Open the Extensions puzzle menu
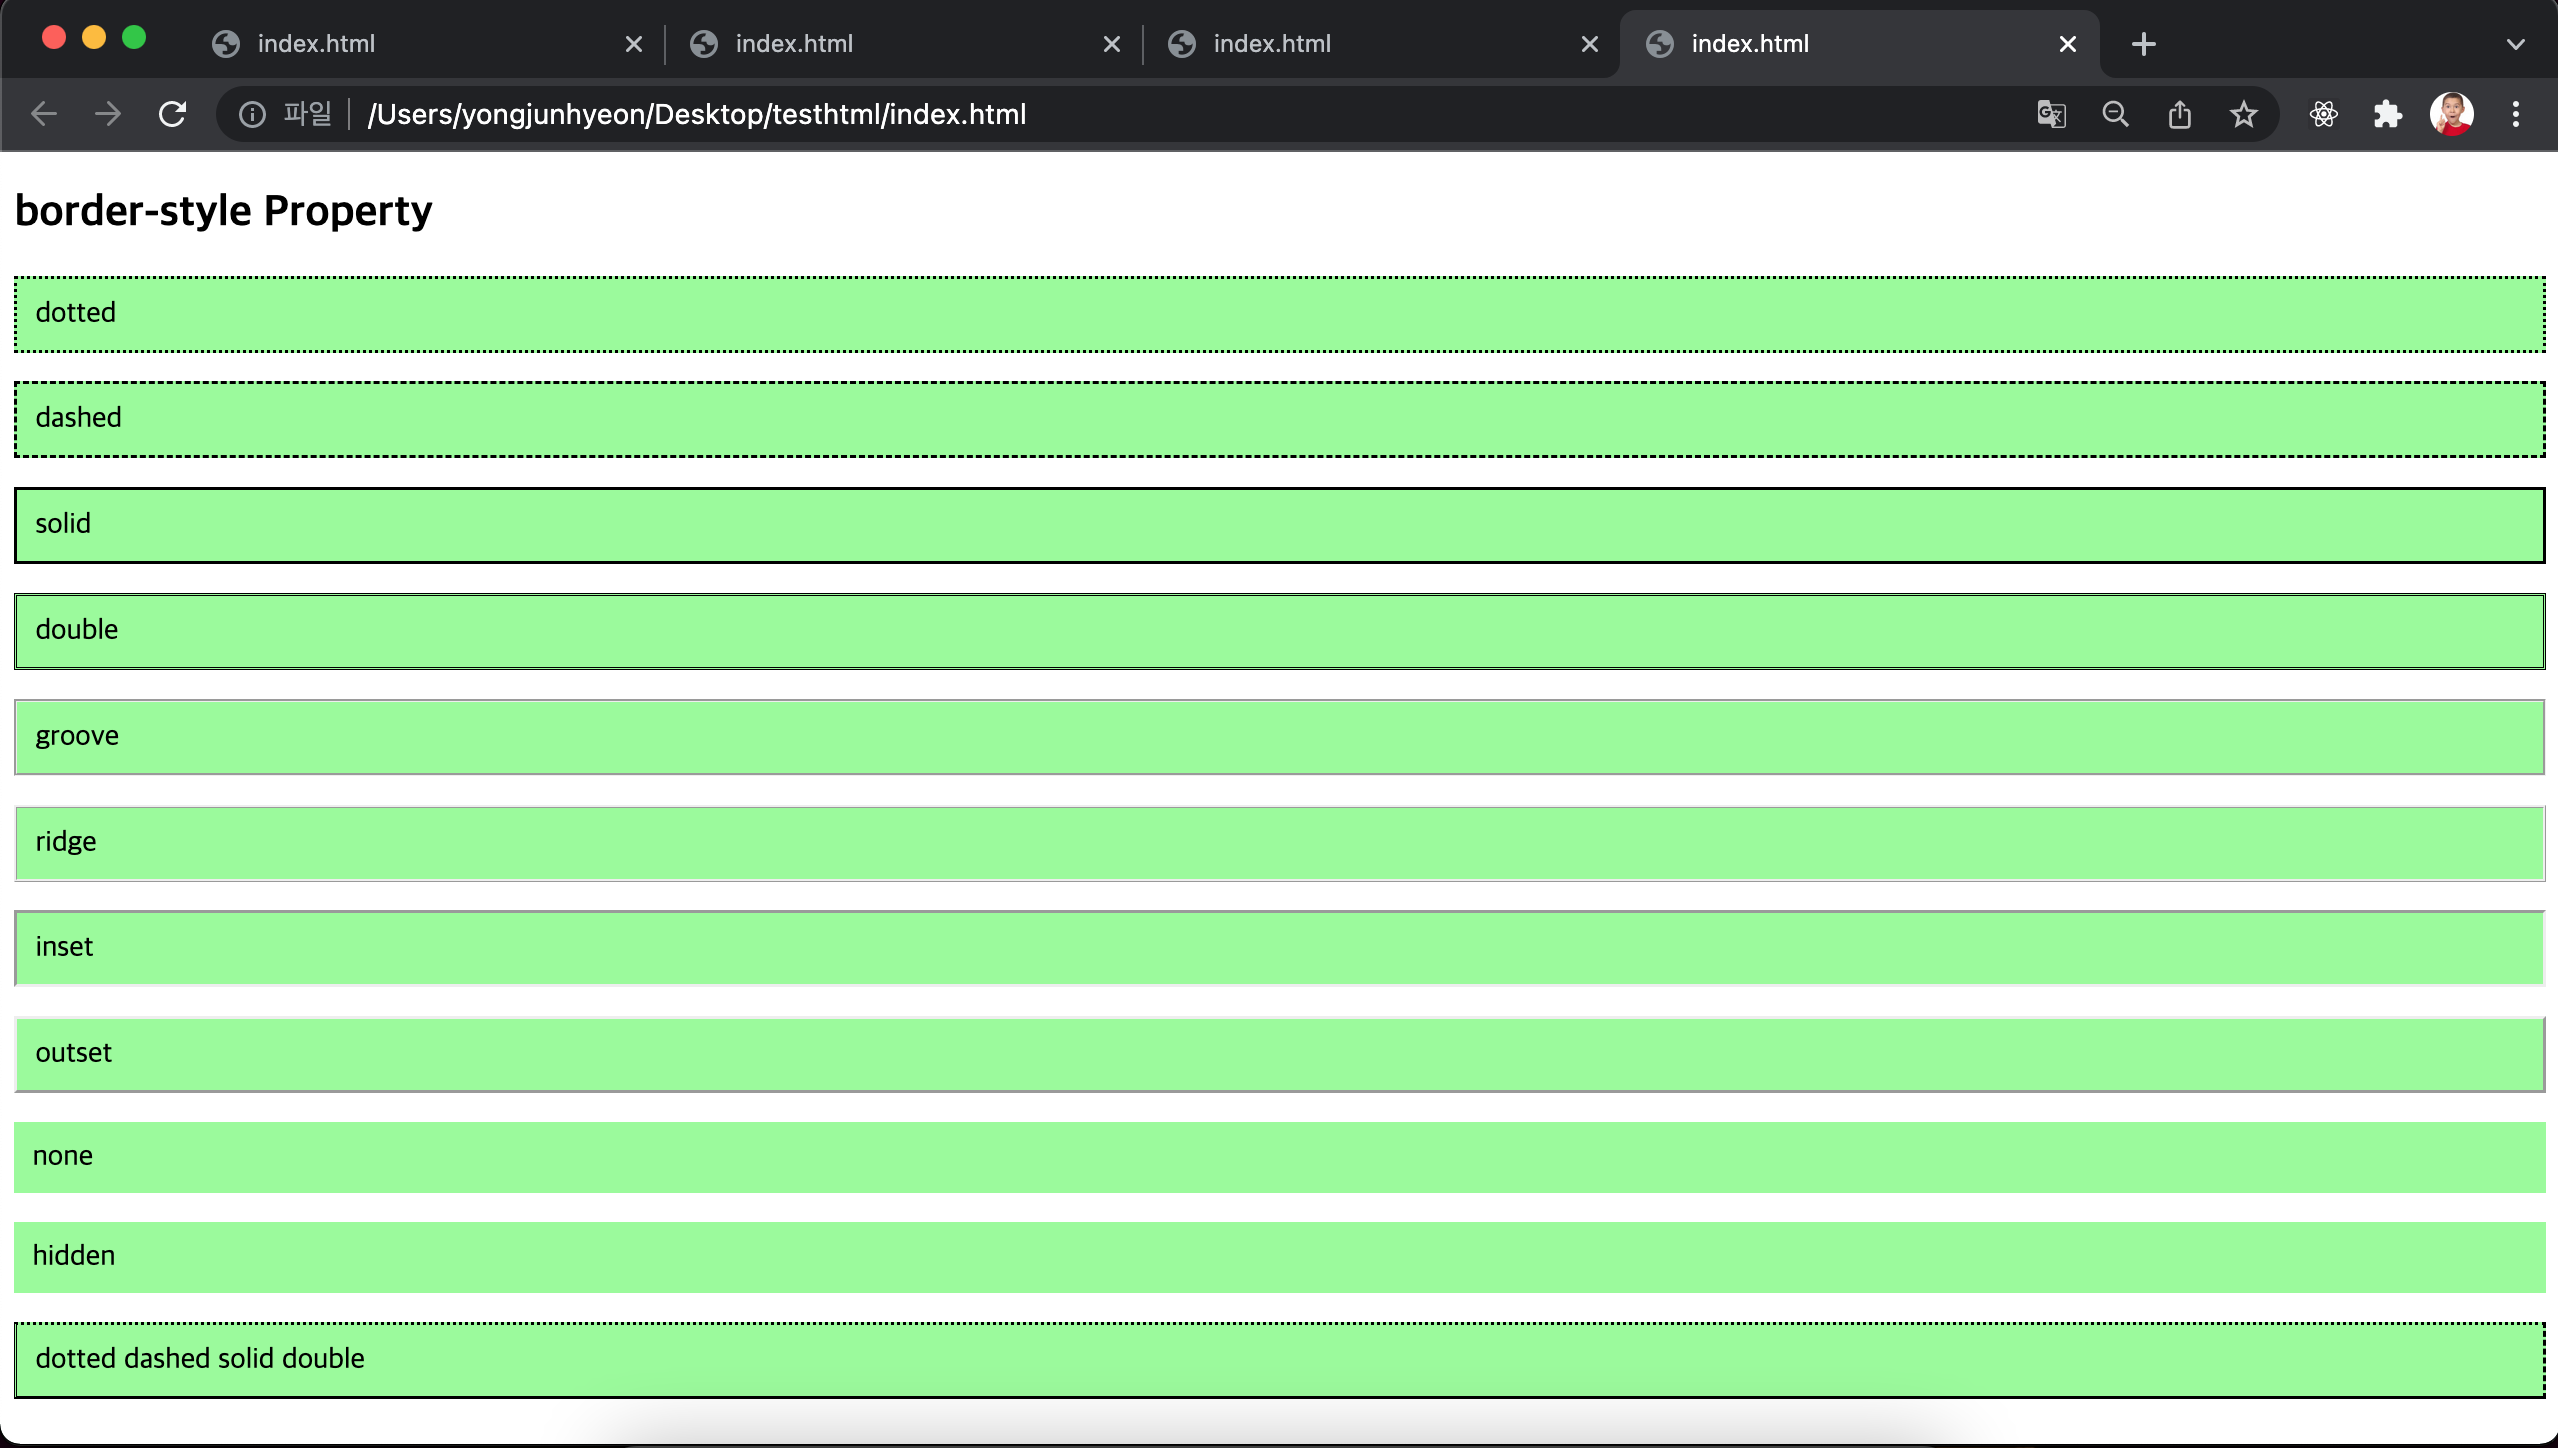Image resolution: width=2558 pixels, height=1448 pixels. [2387, 114]
